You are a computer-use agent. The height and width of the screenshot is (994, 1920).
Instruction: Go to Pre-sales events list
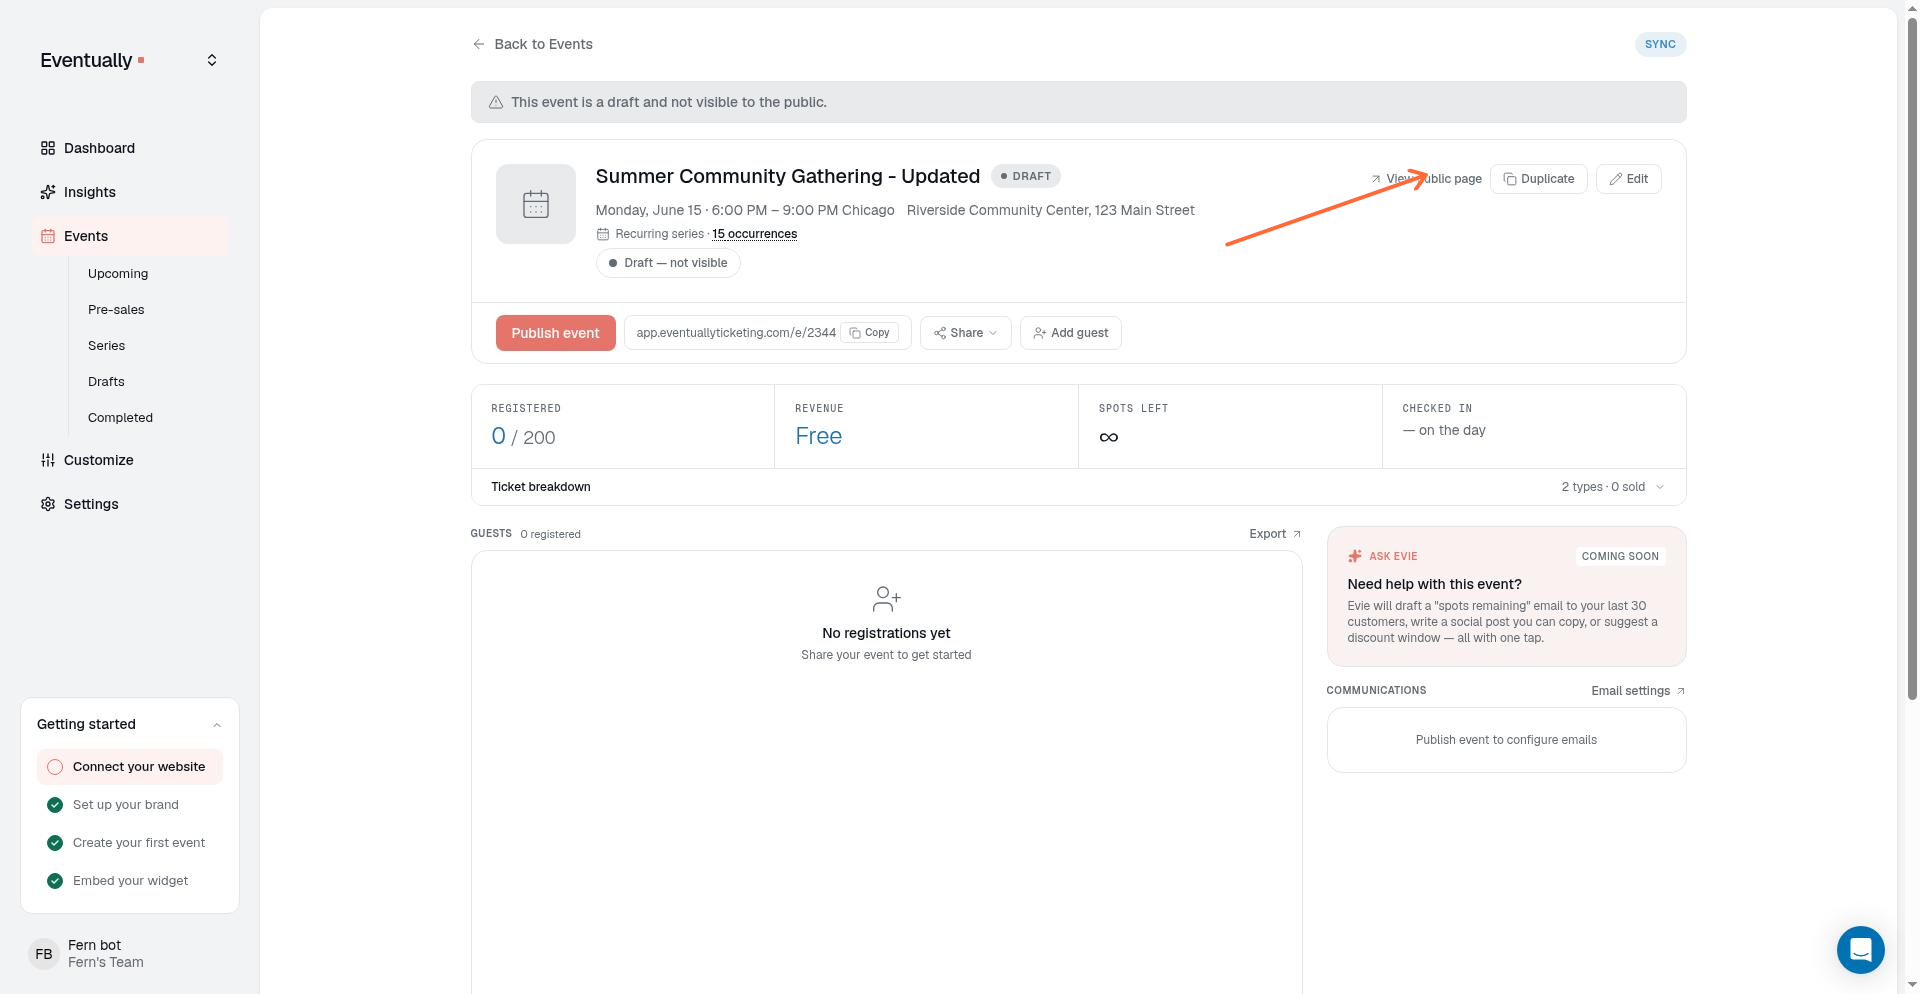click(x=116, y=310)
